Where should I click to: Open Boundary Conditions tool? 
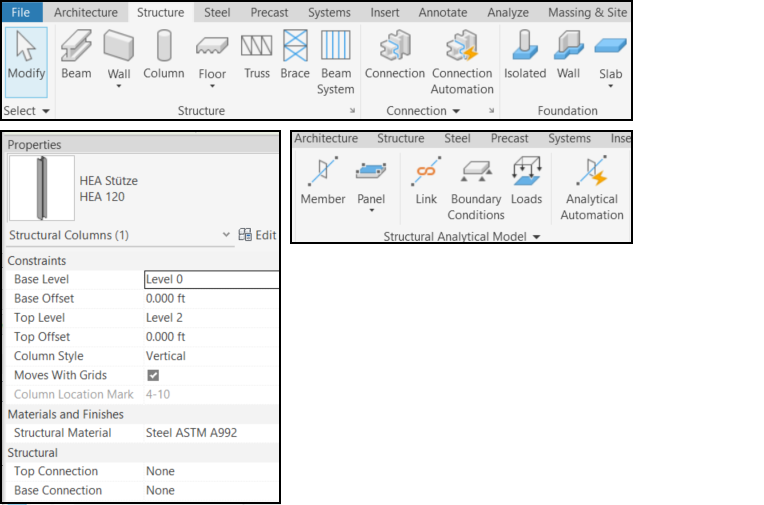[x=476, y=188]
